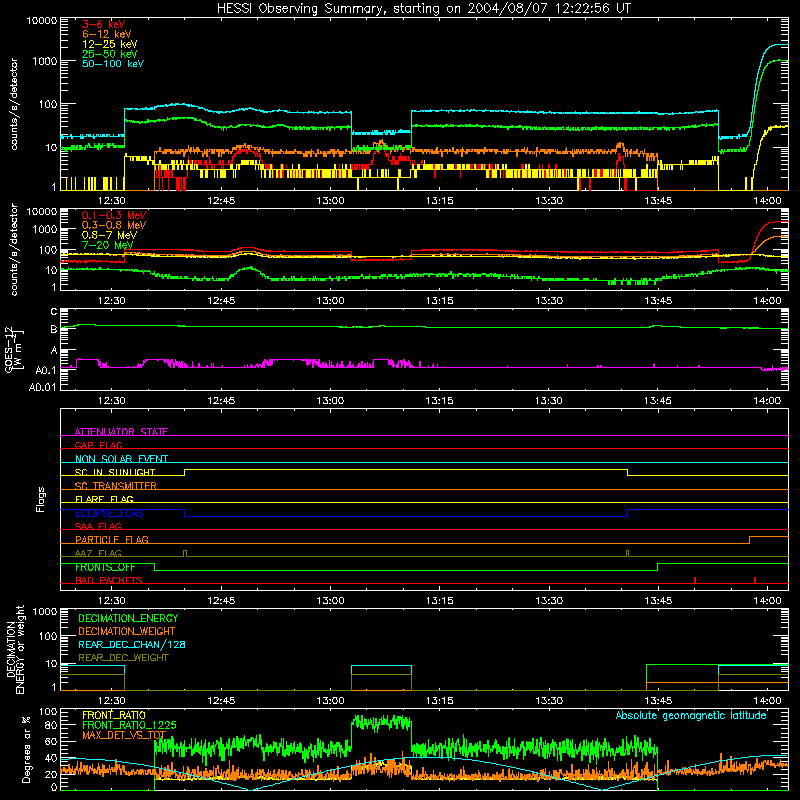Click the 13:45 tick under the decimation plot
This screenshot has height=800, width=800.
click(658, 701)
